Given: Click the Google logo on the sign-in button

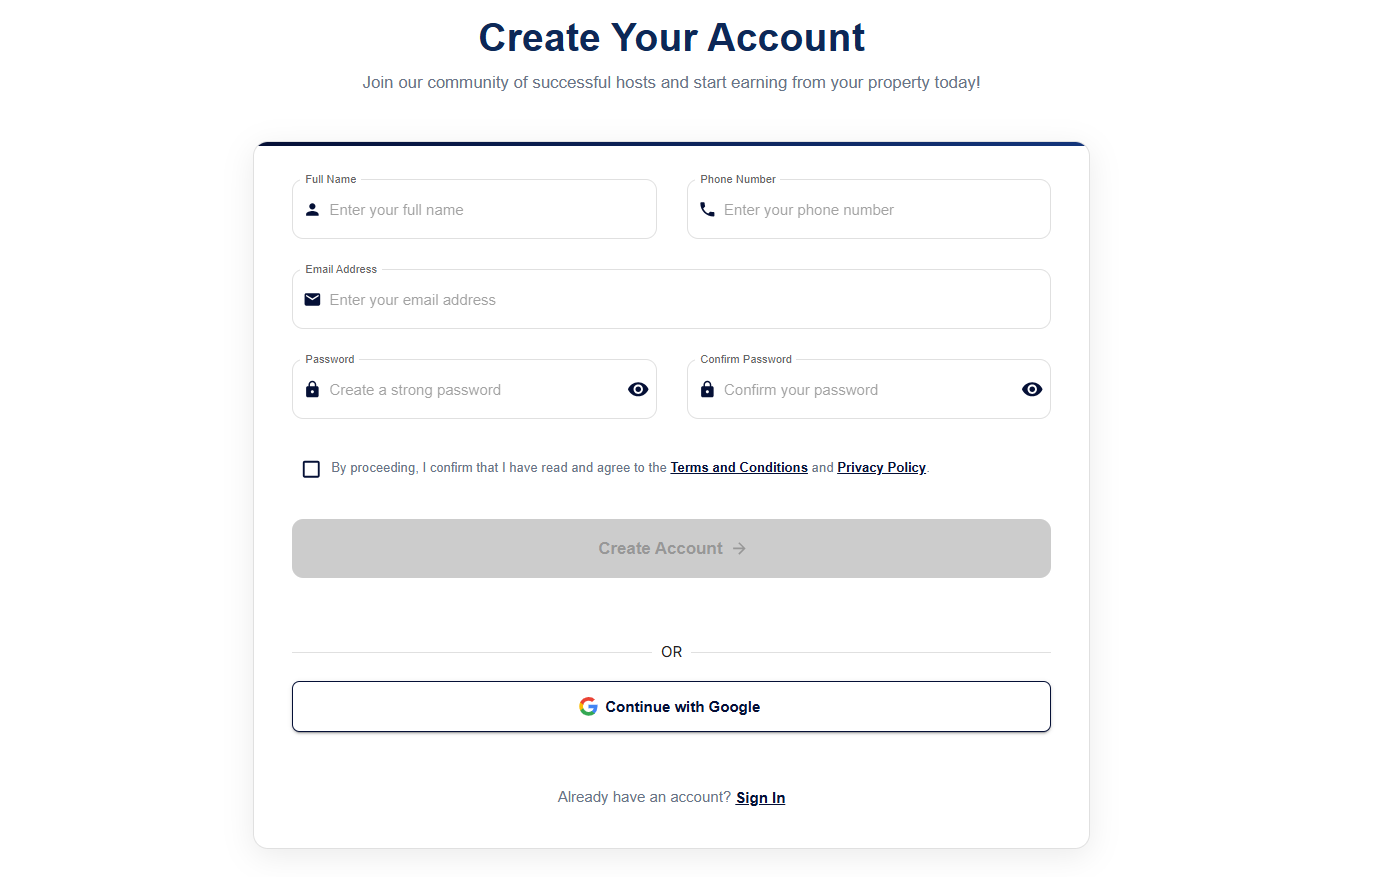Looking at the screenshot, I should [x=588, y=706].
